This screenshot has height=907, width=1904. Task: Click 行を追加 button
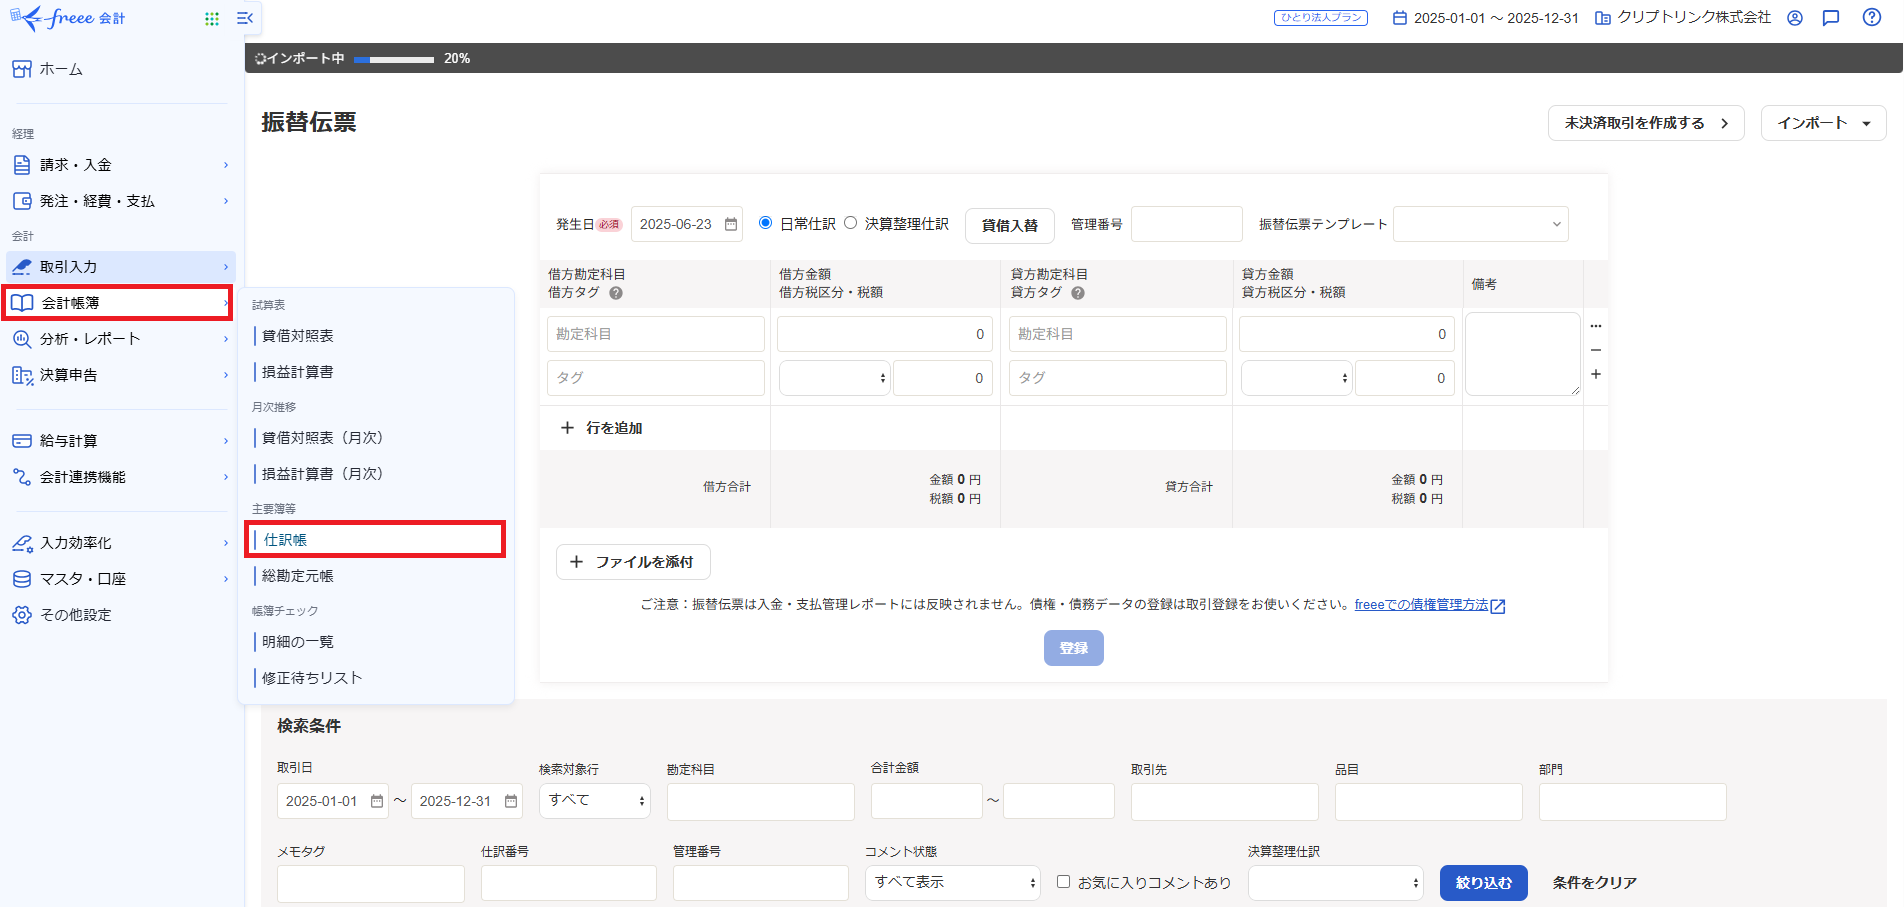602,428
